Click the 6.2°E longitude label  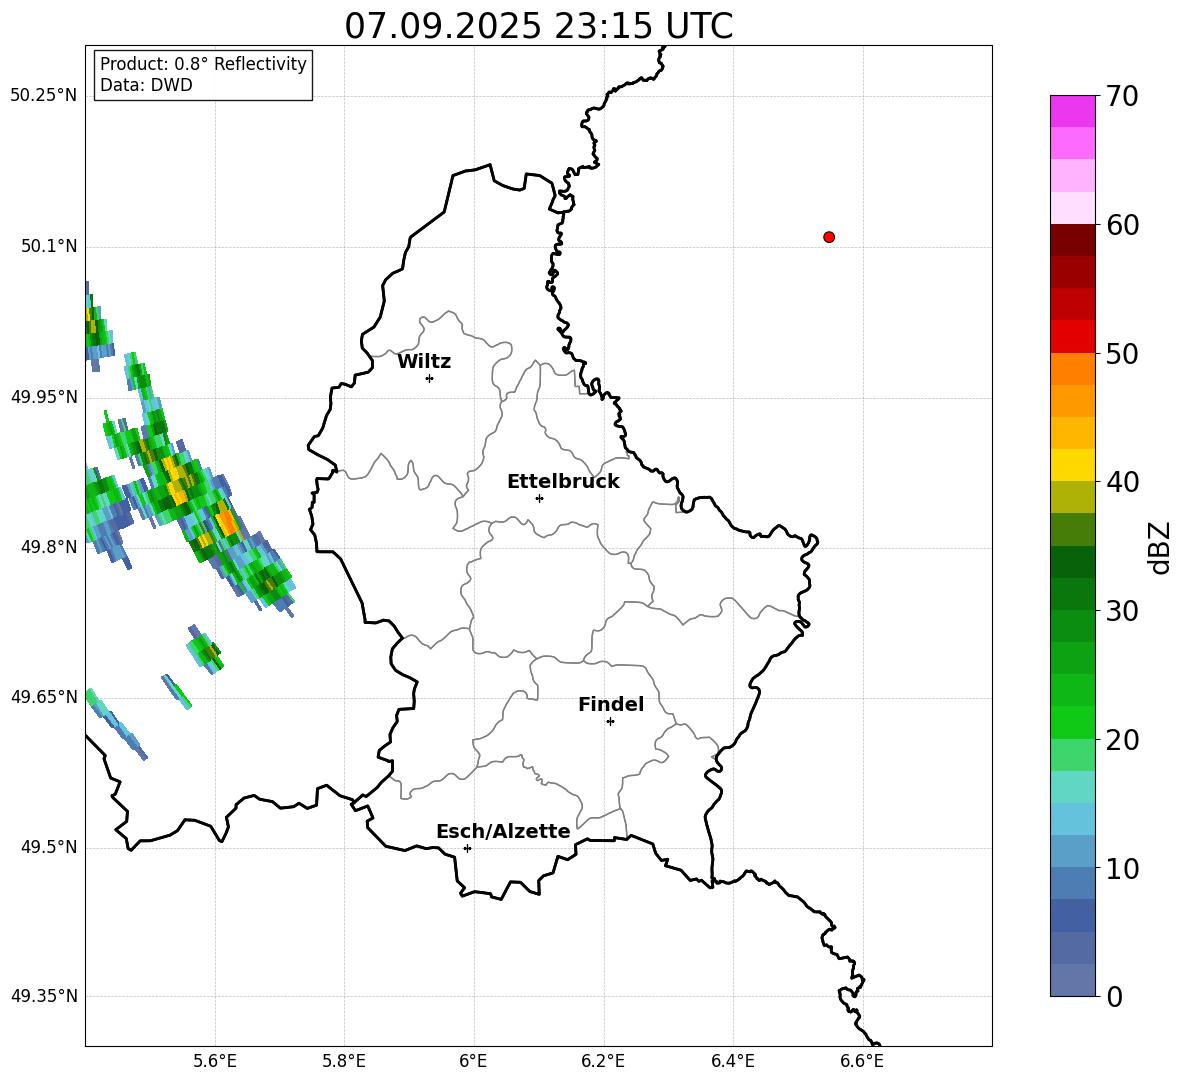click(603, 1061)
